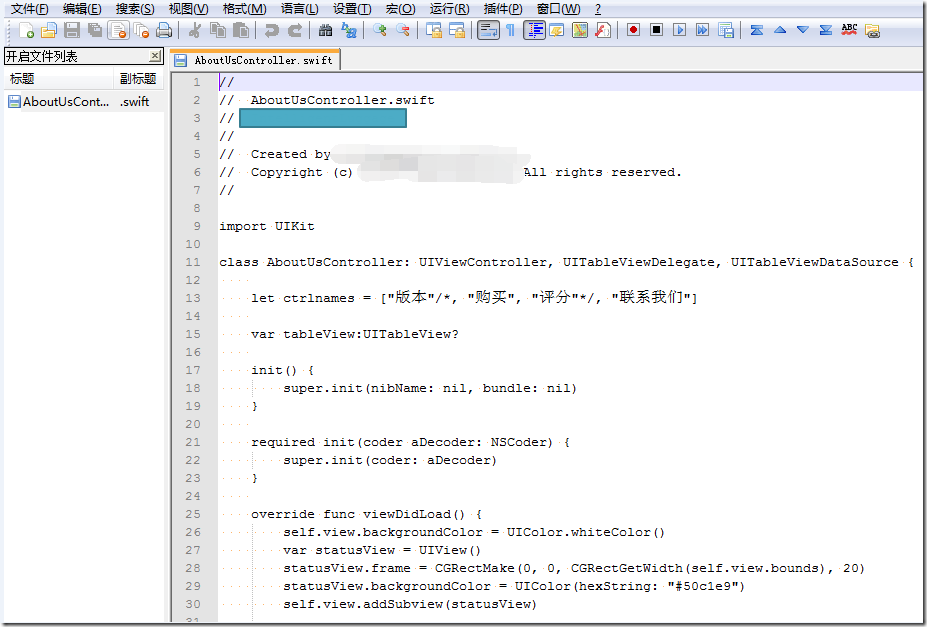927x627 pixels.
Task: Open the 编辑(E) menu
Action: pos(82,9)
